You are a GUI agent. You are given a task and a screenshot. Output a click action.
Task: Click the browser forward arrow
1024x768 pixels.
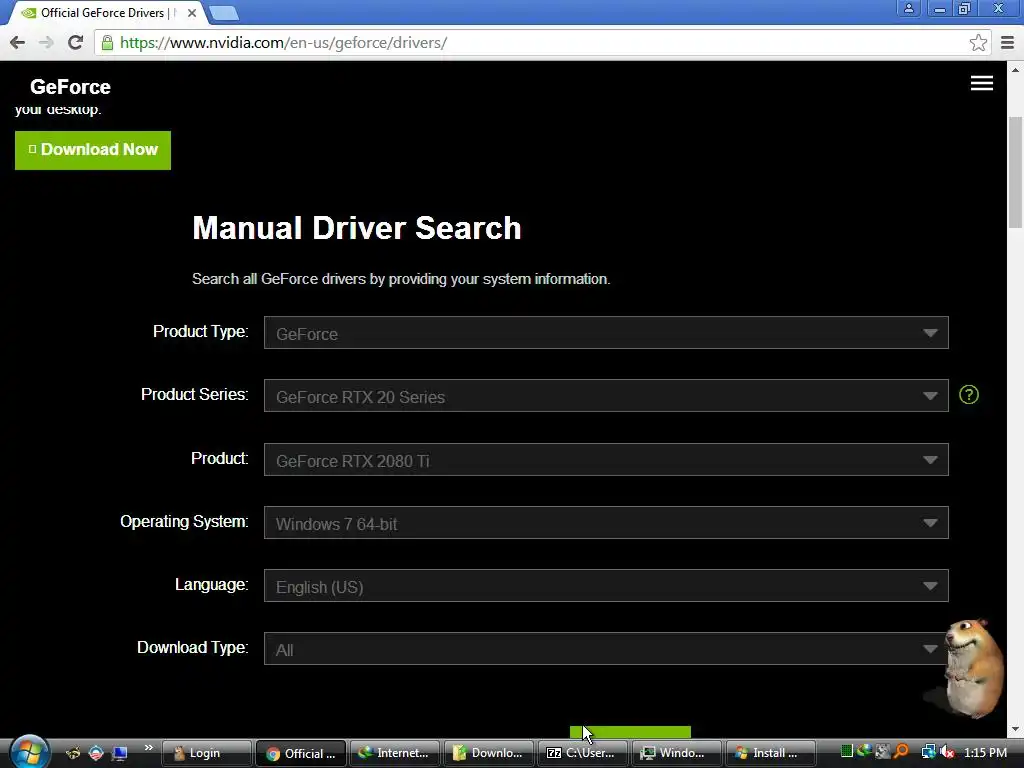click(x=46, y=43)
